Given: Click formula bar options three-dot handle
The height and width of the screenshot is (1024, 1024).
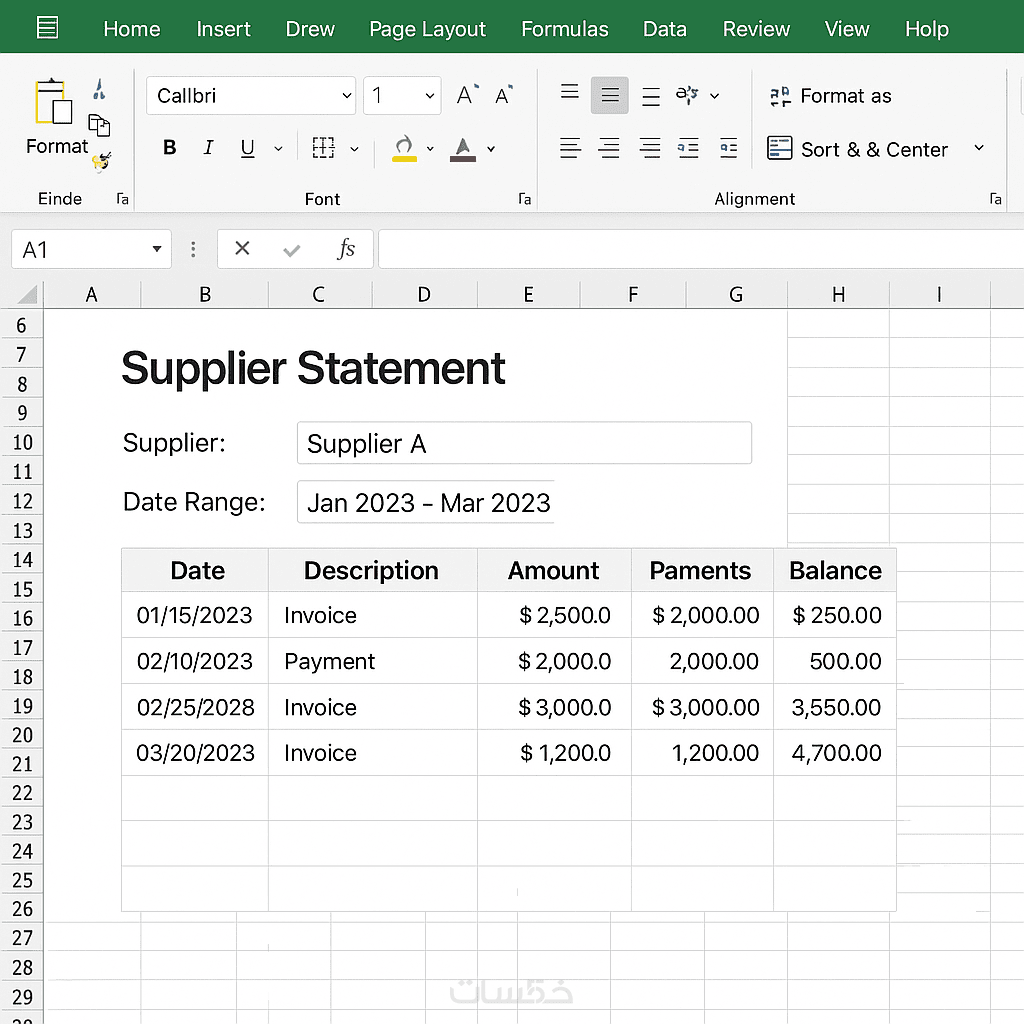Looking at the screenshot, I should click(193, 249).
